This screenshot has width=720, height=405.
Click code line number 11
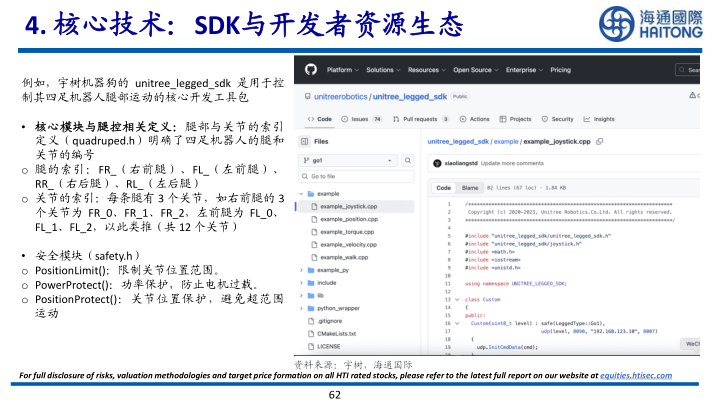click(448, 284)
